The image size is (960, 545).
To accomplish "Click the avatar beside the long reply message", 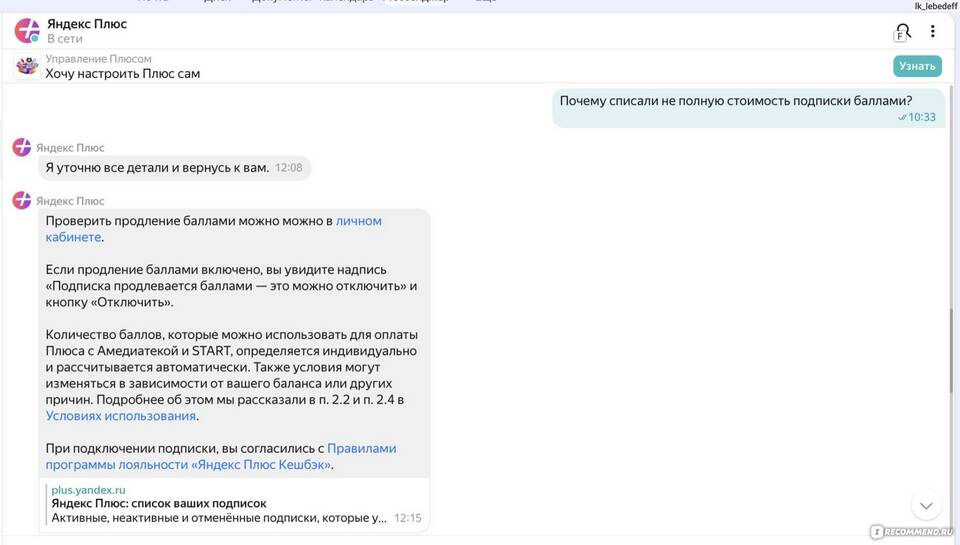I will [x=22, y=200].
